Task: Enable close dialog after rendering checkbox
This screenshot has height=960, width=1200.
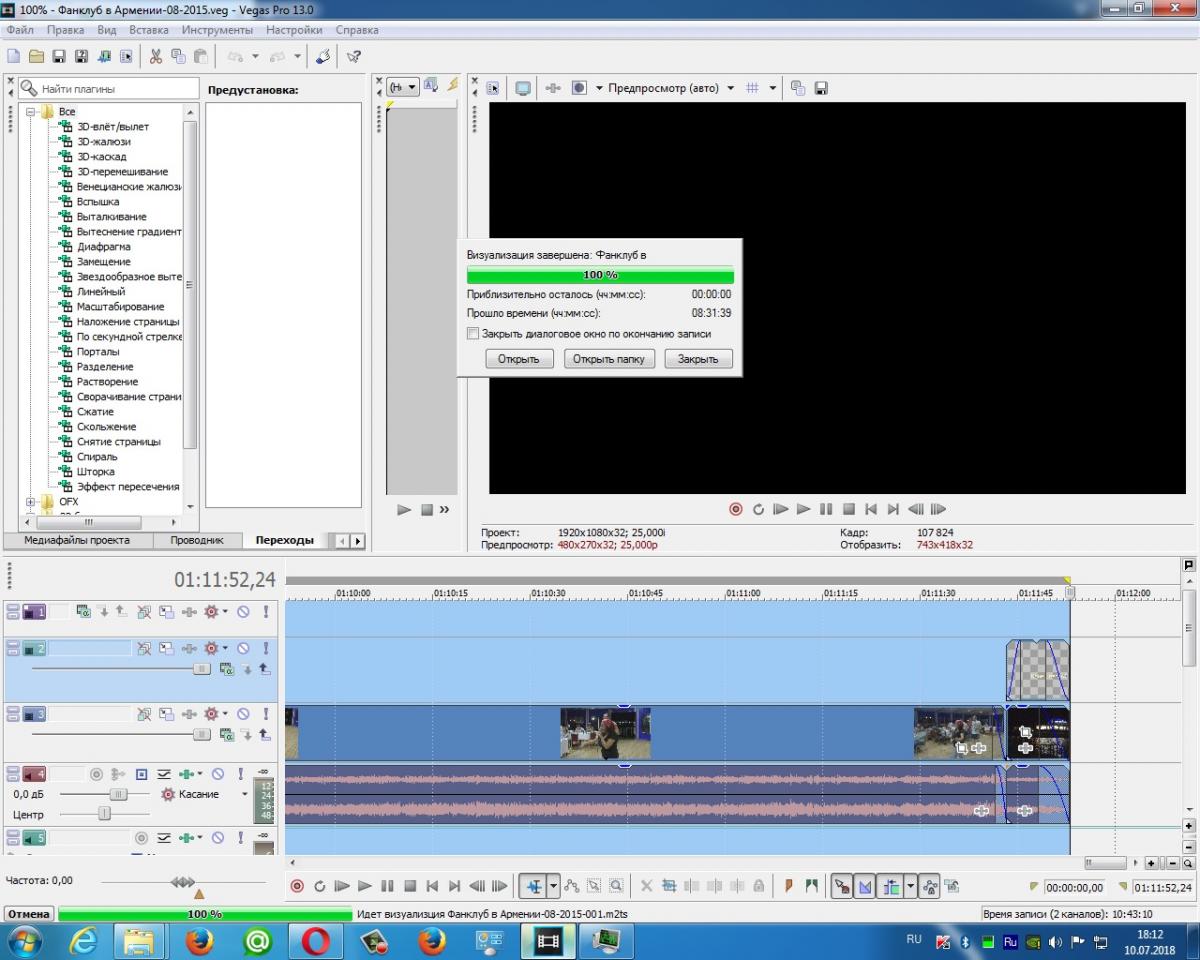Action: coord(473,334)
